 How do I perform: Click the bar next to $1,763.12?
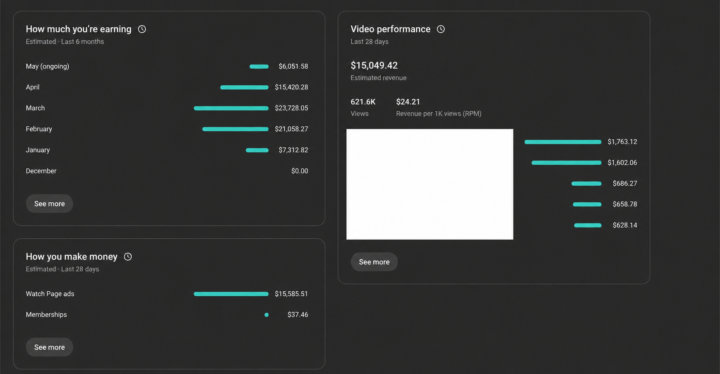pyautogui.click(x=563, y=142)
